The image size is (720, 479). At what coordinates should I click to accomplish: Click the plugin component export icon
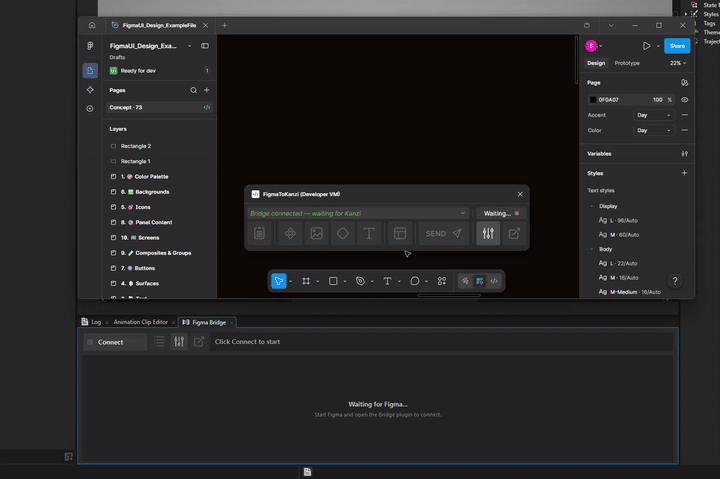pyautogui.click(x=290, y=233)
